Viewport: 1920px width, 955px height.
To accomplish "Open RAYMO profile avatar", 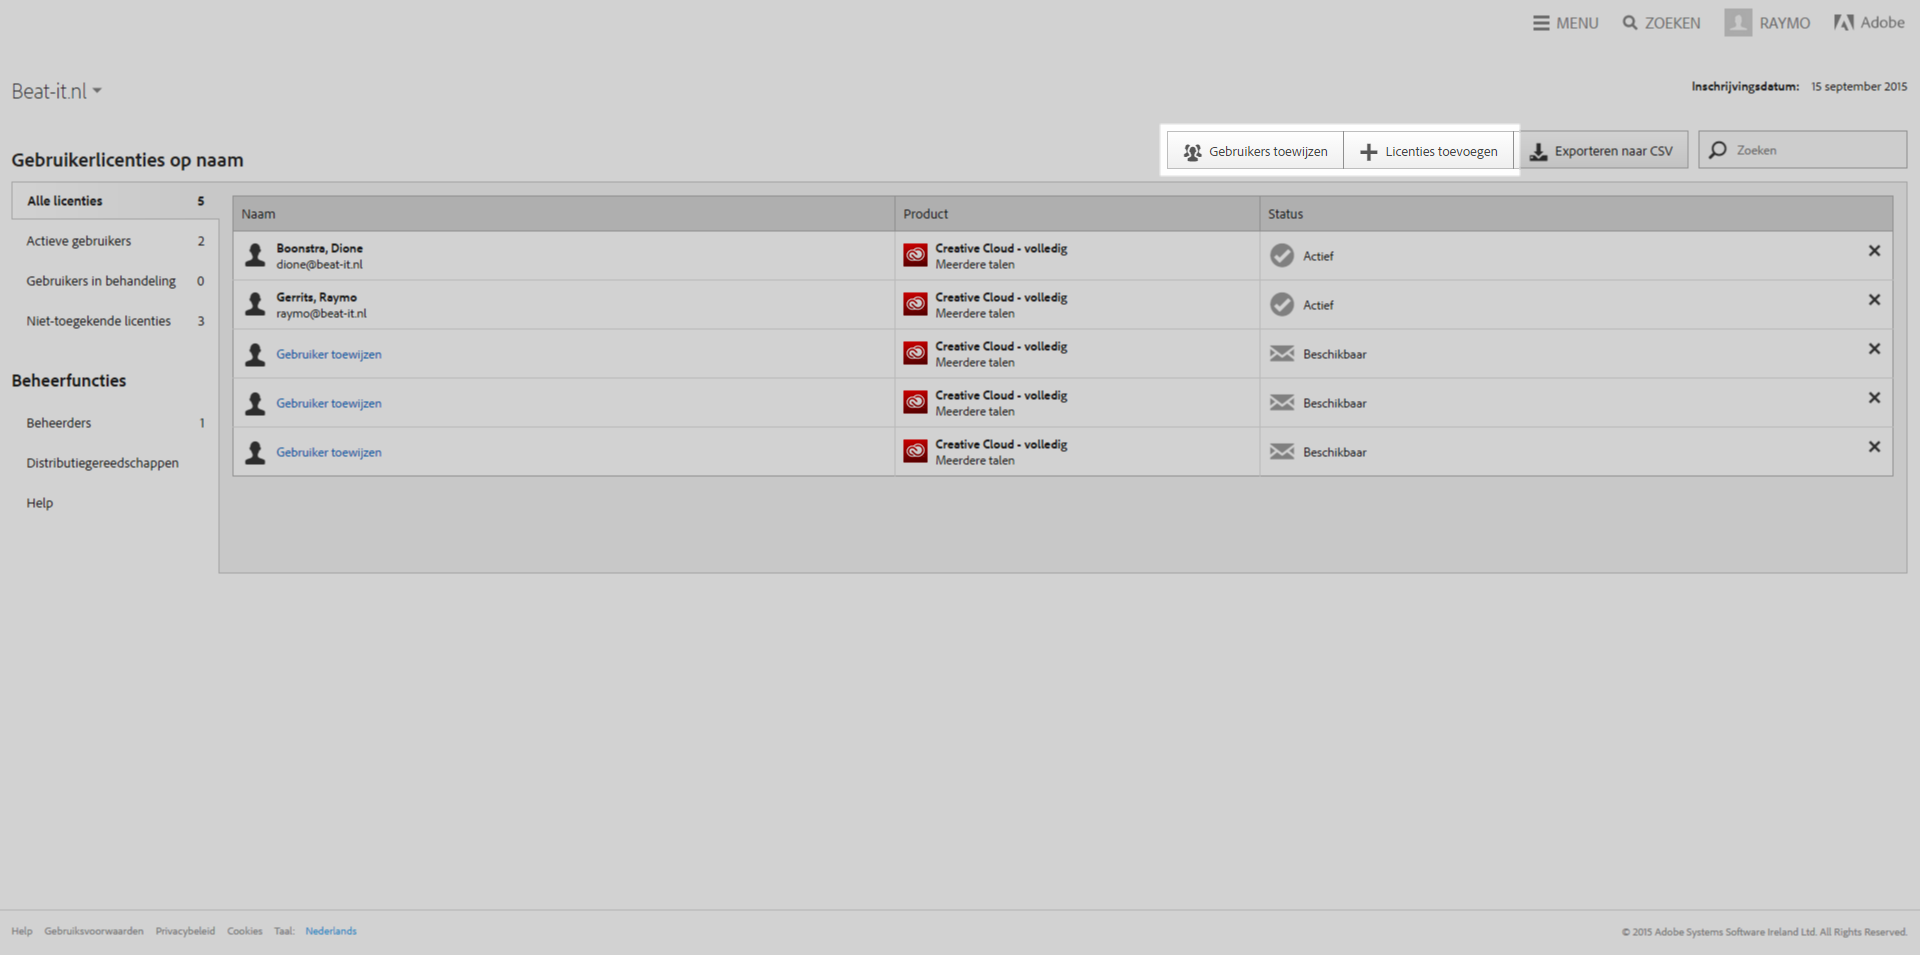I will [1738, 22].
